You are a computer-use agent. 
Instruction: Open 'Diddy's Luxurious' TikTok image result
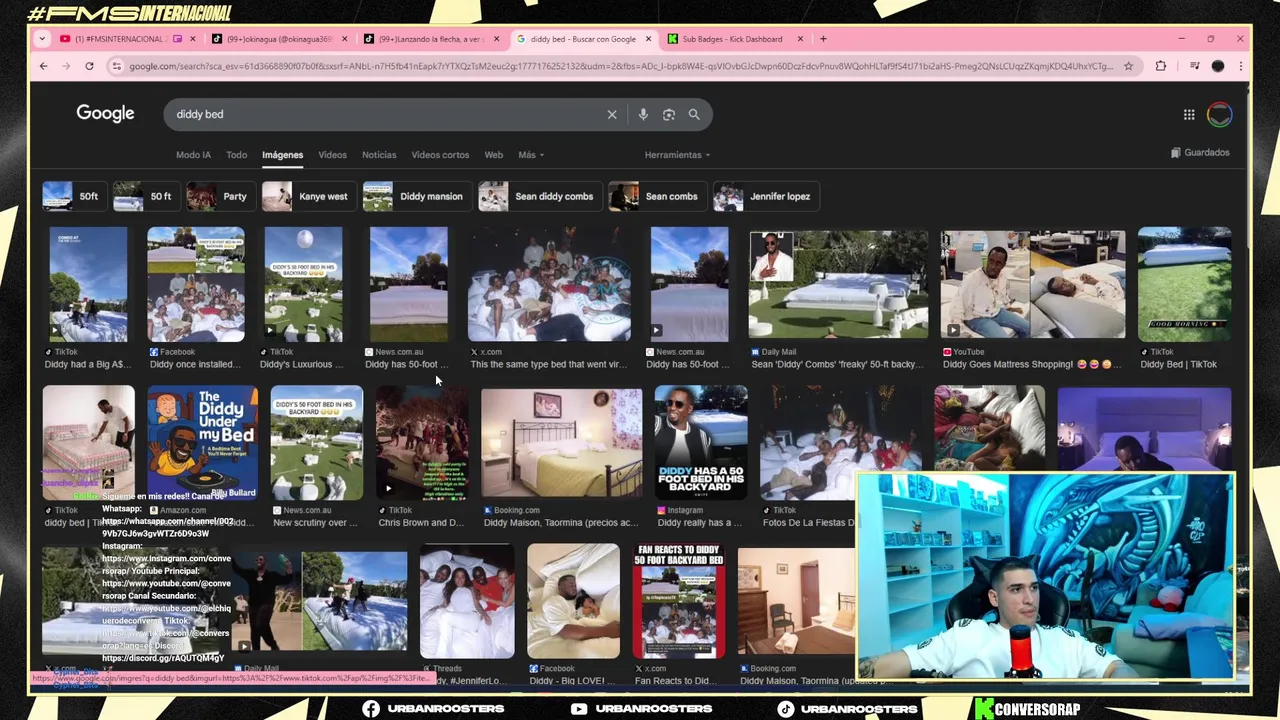point(303,285)
